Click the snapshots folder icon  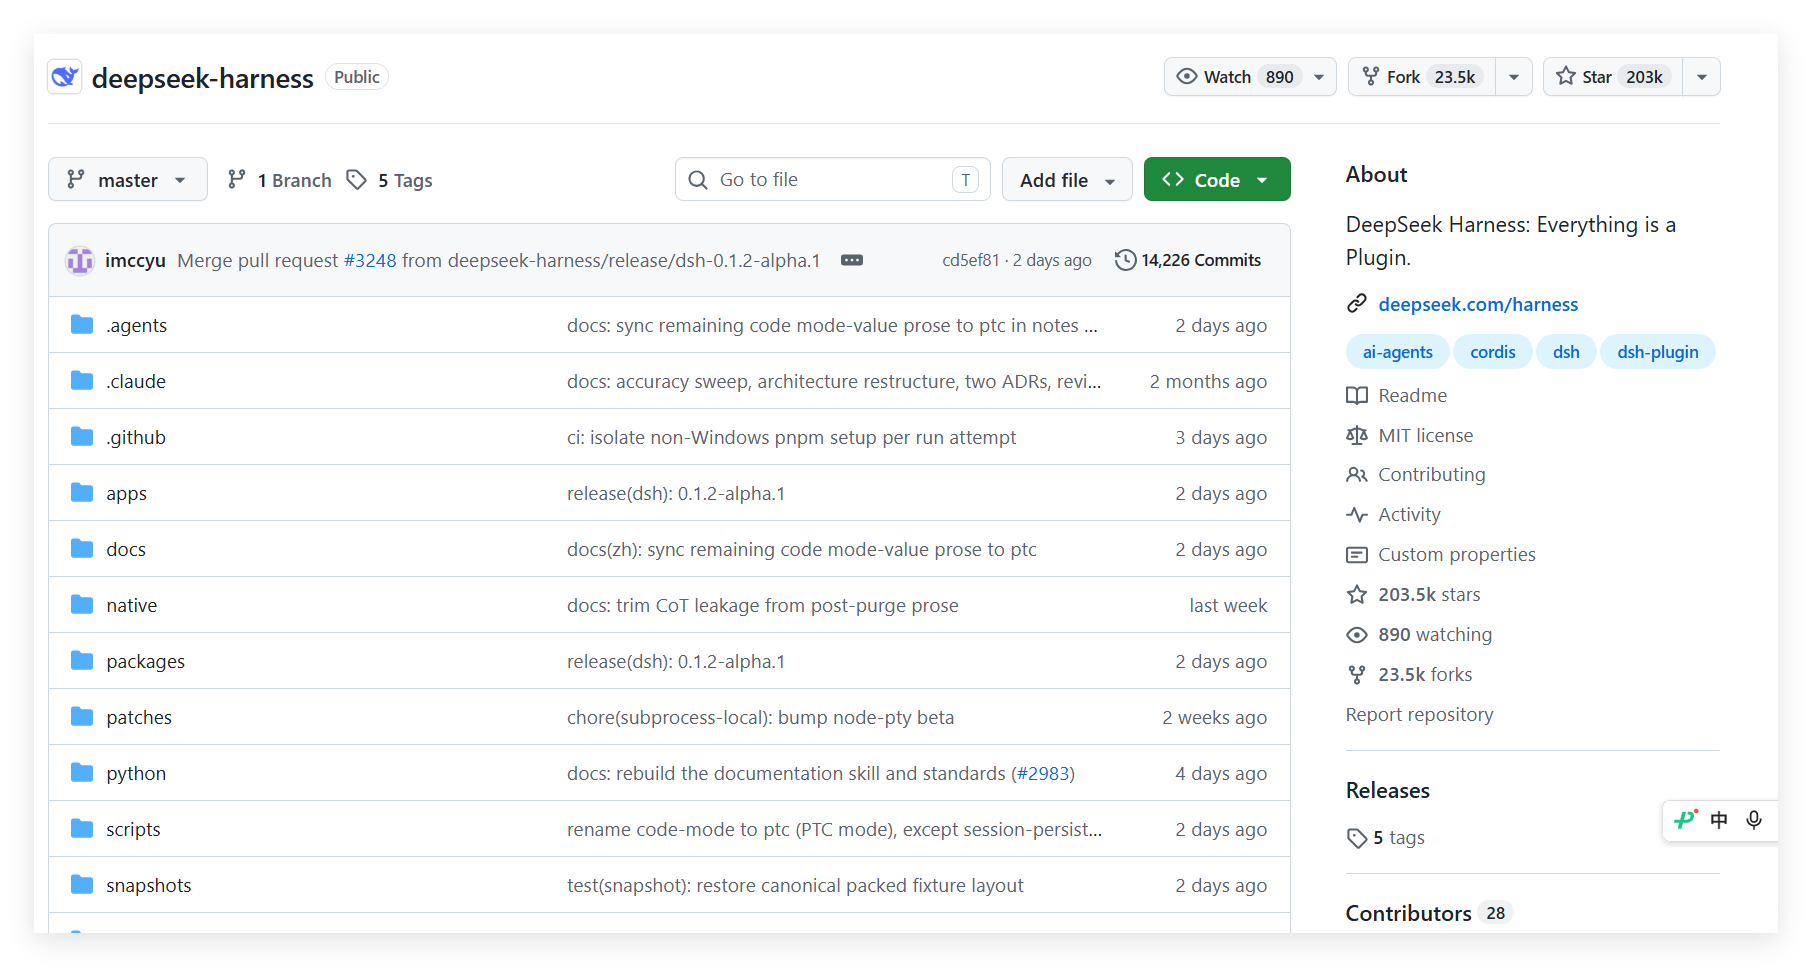(82, 885)
